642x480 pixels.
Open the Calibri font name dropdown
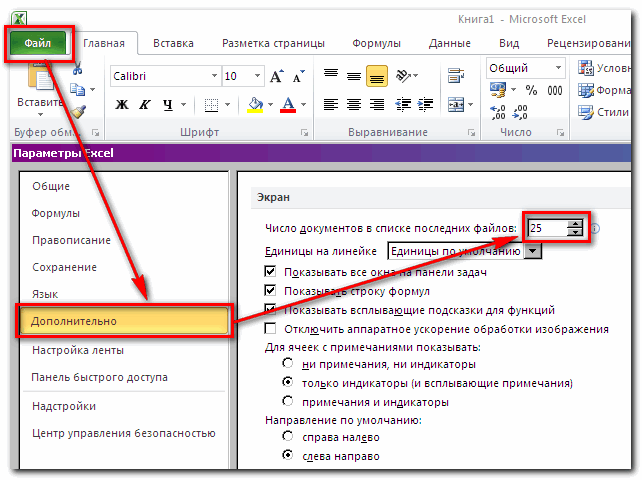pos(214,76)
